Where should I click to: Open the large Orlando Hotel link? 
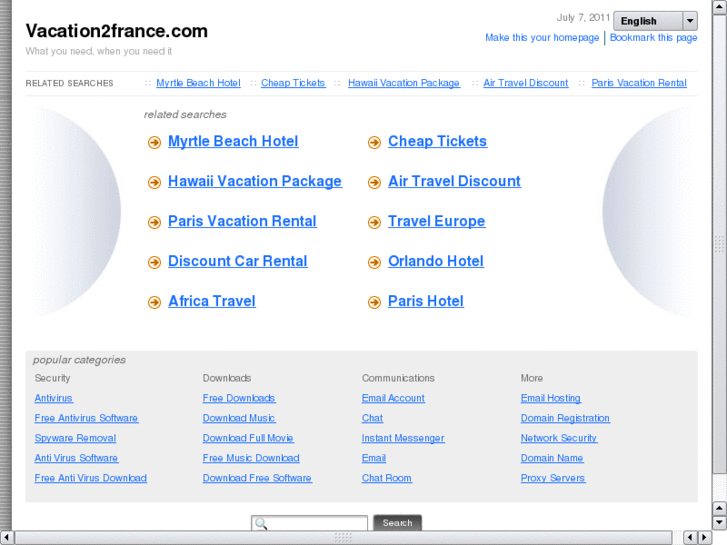click(x=436, y=261)
